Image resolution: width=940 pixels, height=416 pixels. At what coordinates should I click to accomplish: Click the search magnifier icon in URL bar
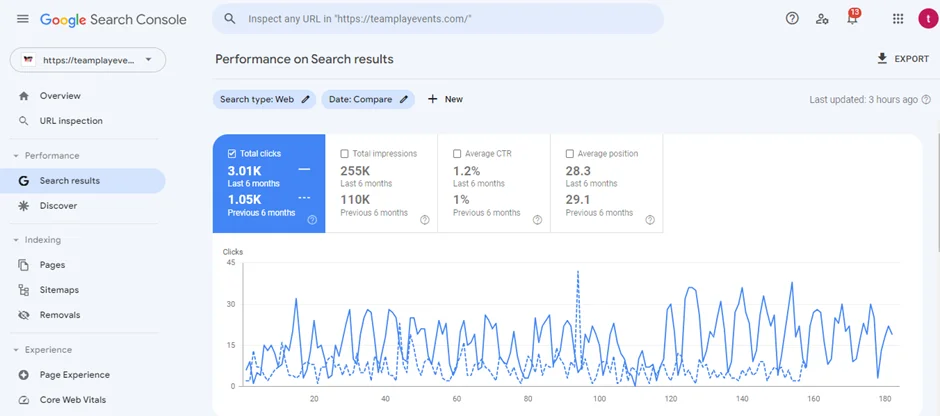pyautogui.click(x=230, y=19)
